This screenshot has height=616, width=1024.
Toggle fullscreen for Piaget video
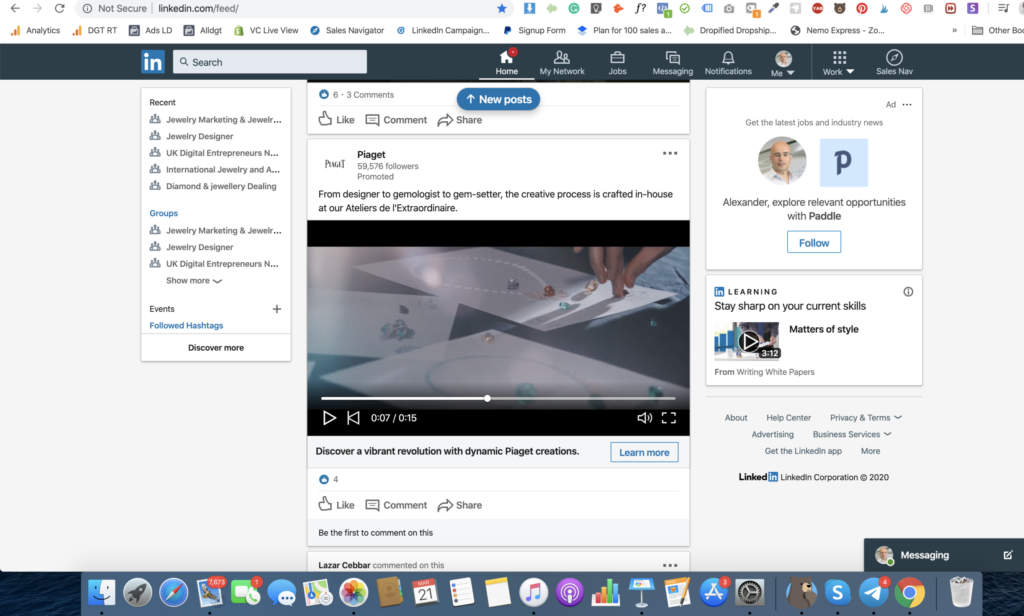tap(669, 418)
